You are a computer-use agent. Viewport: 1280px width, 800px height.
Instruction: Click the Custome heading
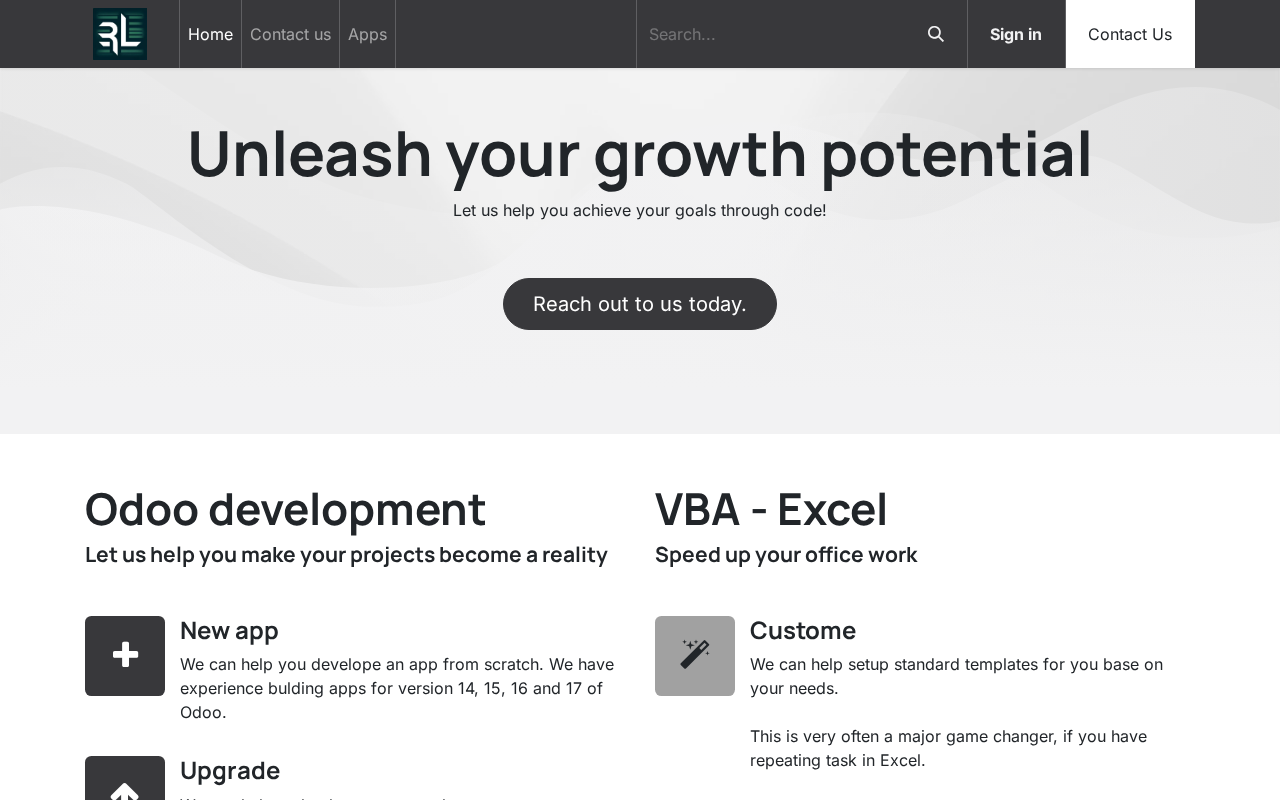point(803,631)
